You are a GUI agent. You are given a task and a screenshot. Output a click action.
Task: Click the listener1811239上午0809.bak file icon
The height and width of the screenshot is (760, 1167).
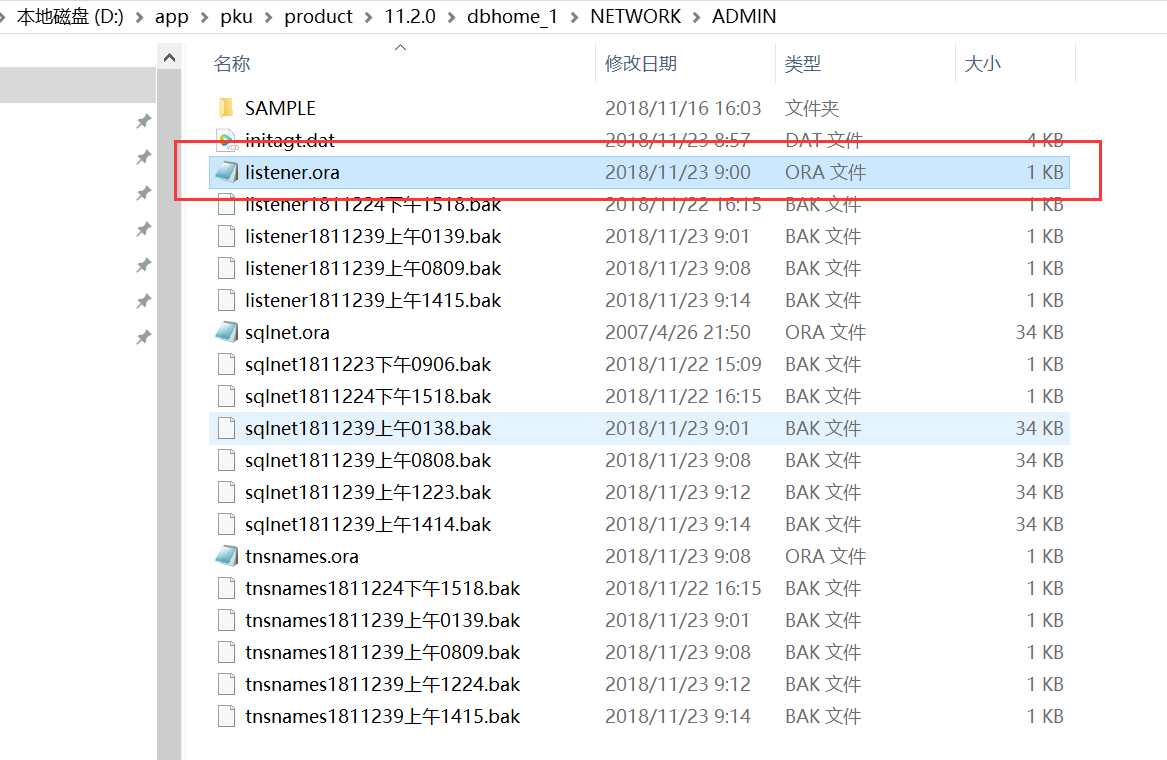point(226,269)
